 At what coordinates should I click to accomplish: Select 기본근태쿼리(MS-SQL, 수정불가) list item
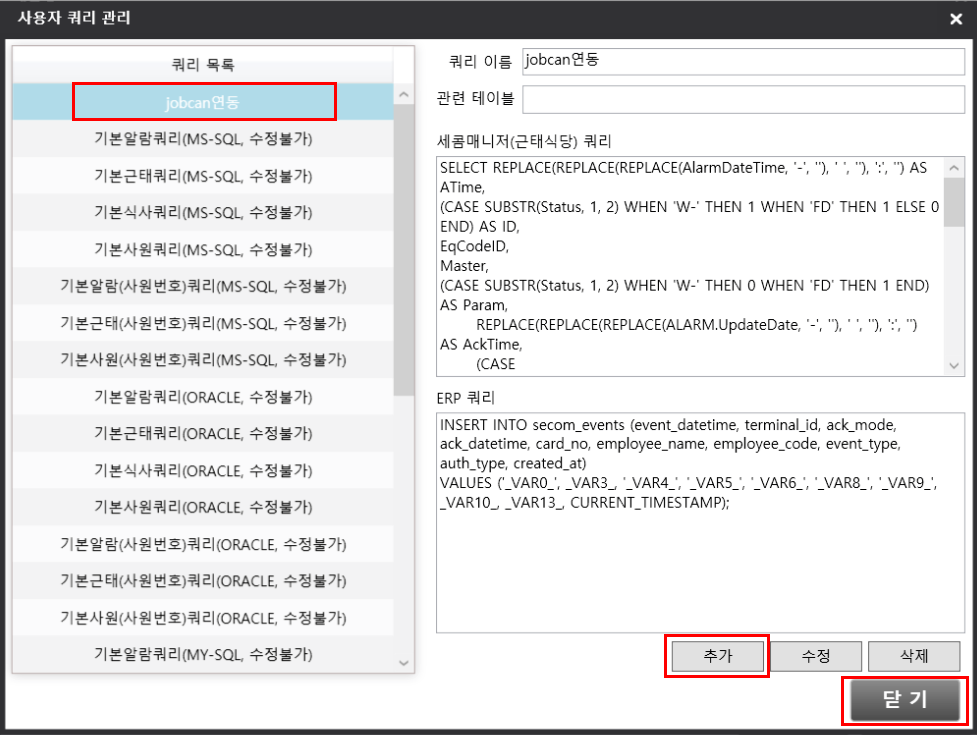point(203,176)
